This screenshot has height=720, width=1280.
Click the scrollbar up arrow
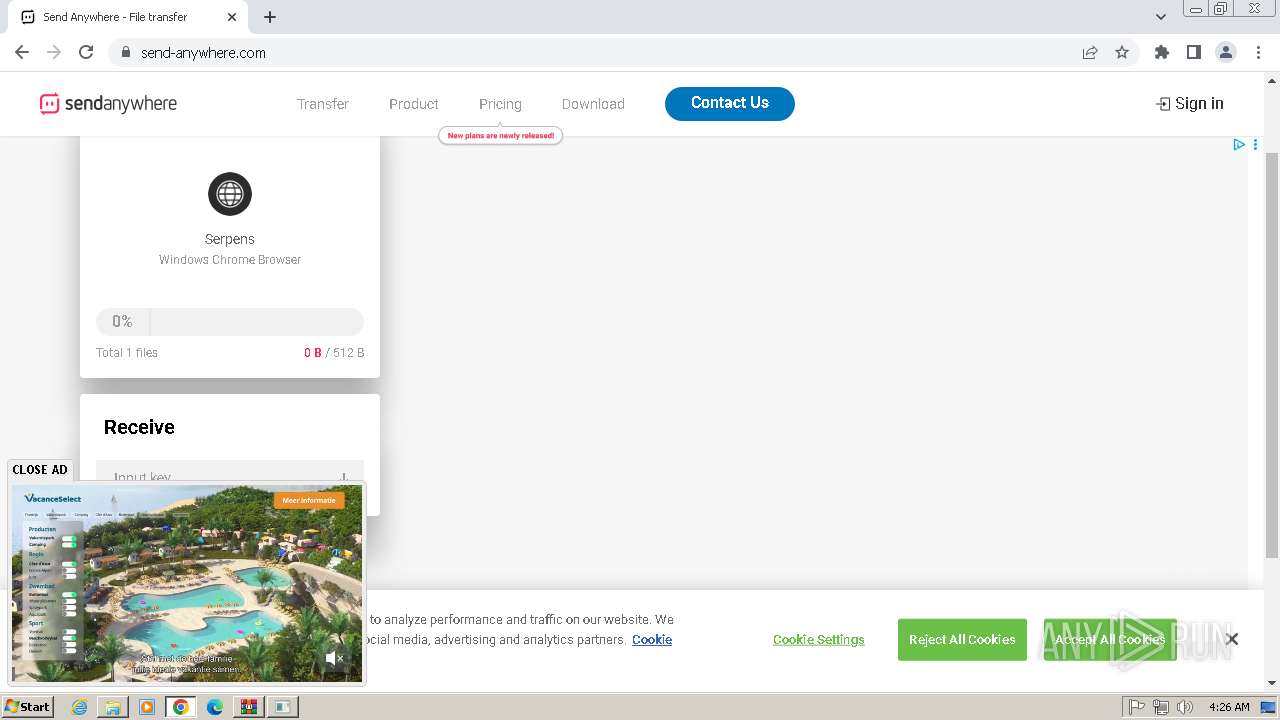point(1272,81)
